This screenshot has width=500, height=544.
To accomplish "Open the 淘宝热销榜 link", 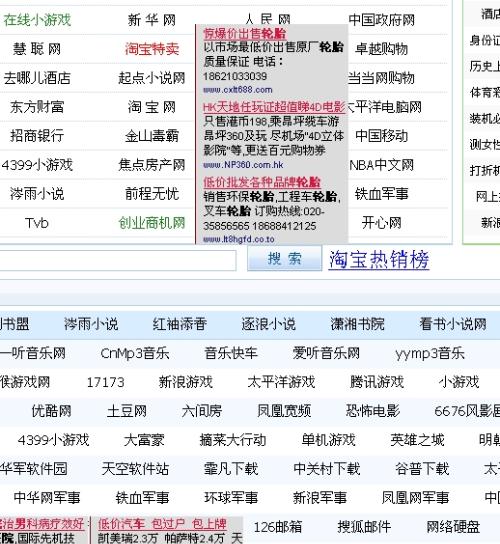I will point(379,260).
